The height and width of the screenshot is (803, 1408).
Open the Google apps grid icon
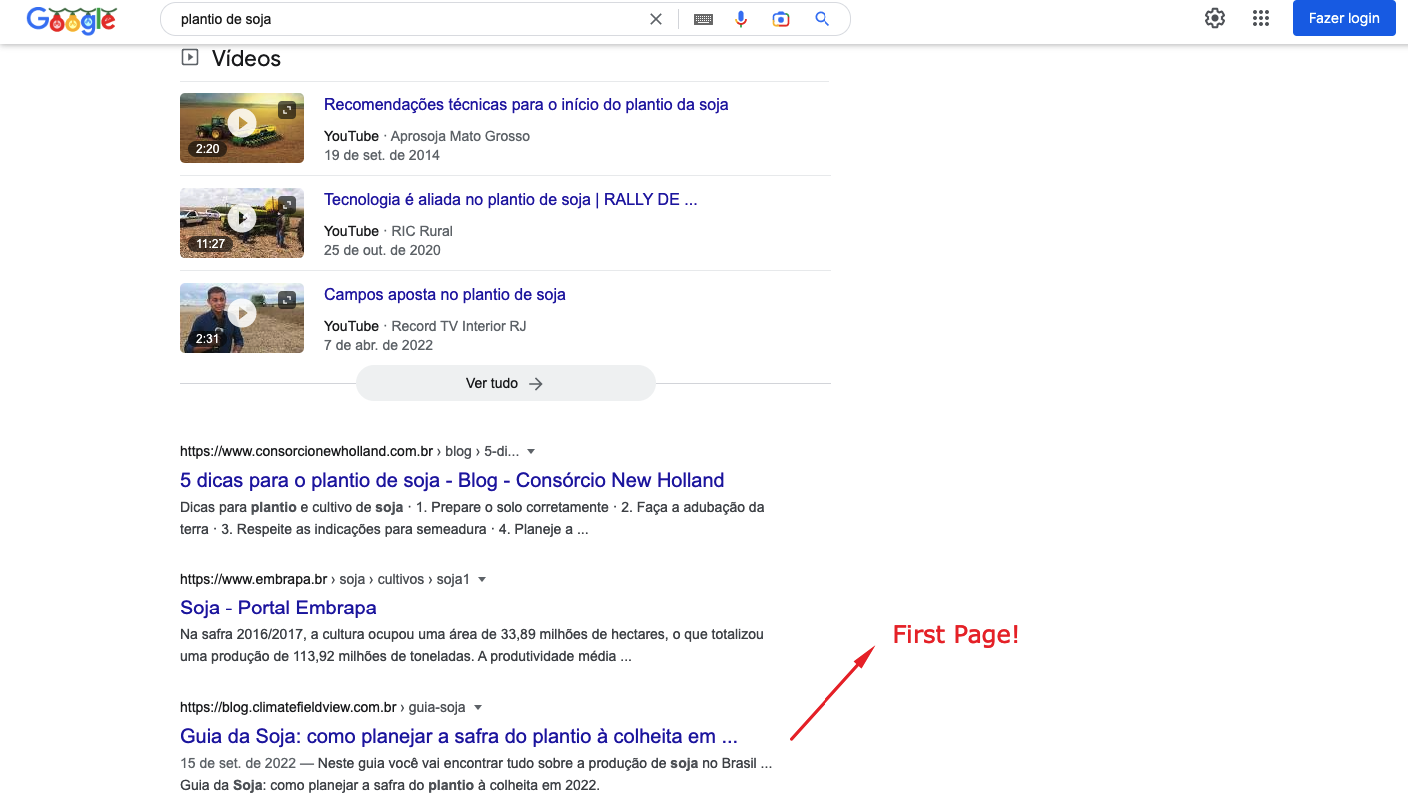[x=1261, y=18]
